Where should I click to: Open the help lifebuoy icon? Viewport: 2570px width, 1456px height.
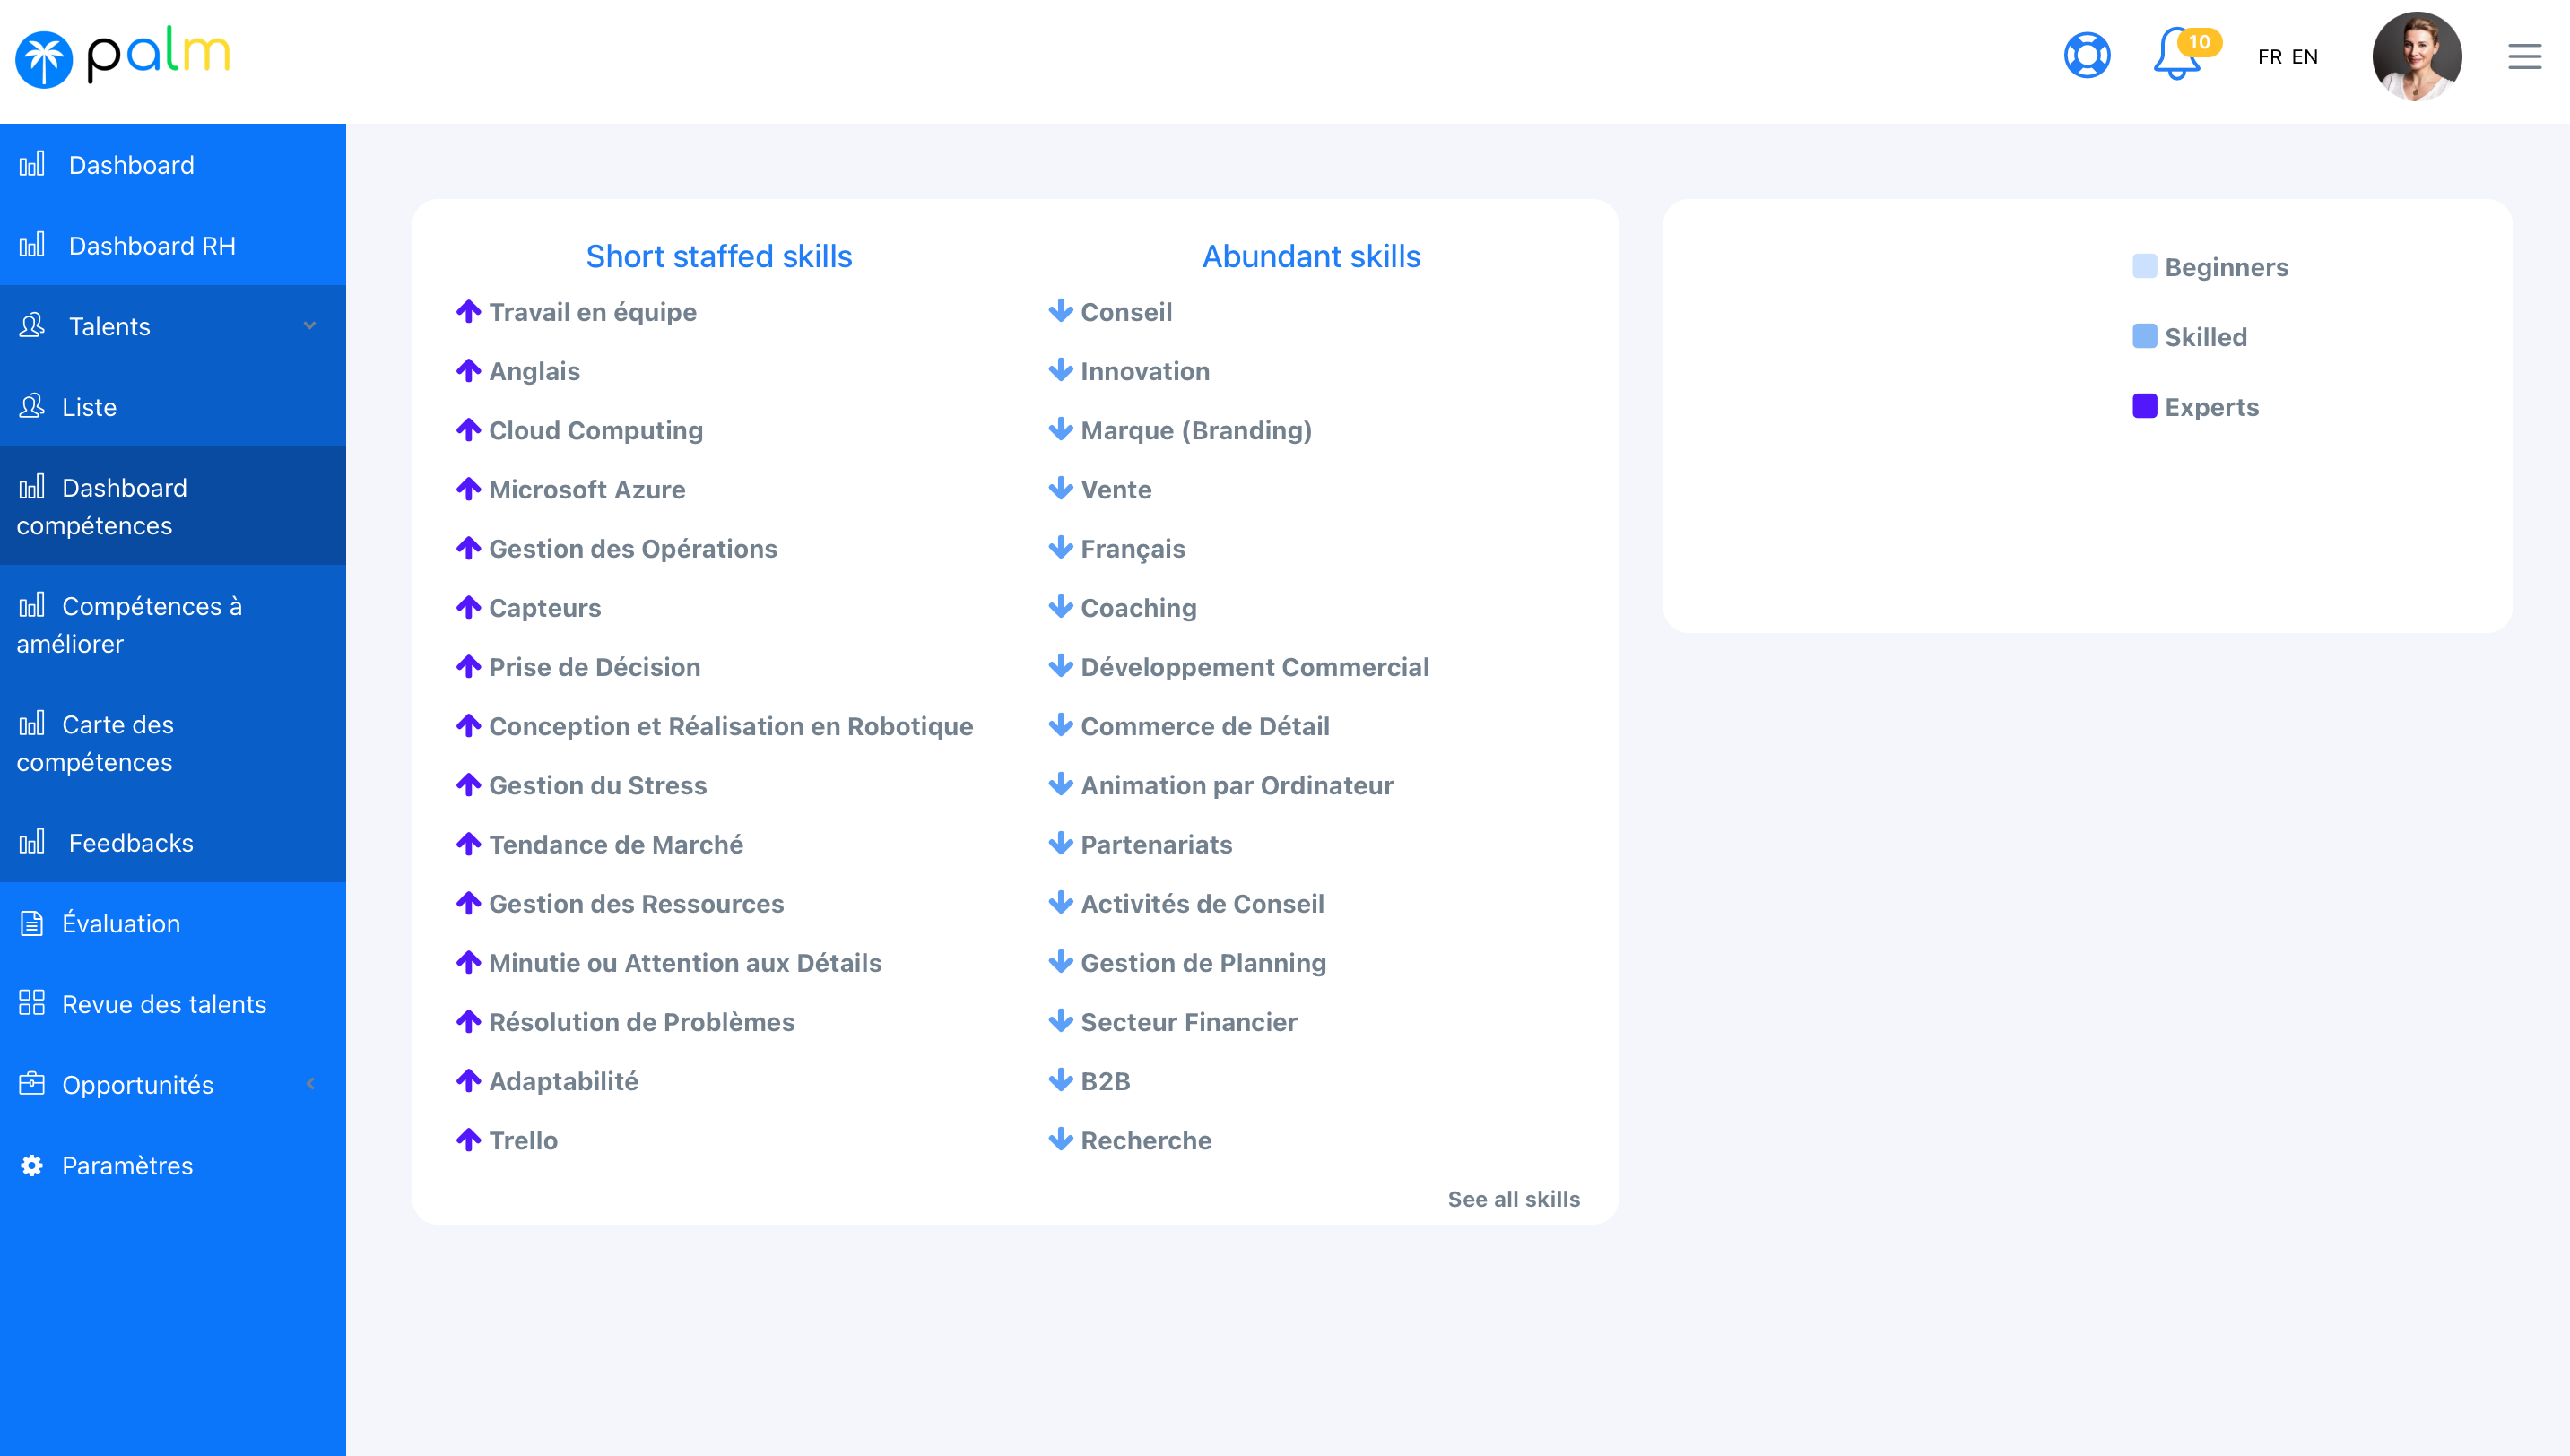2087,56
